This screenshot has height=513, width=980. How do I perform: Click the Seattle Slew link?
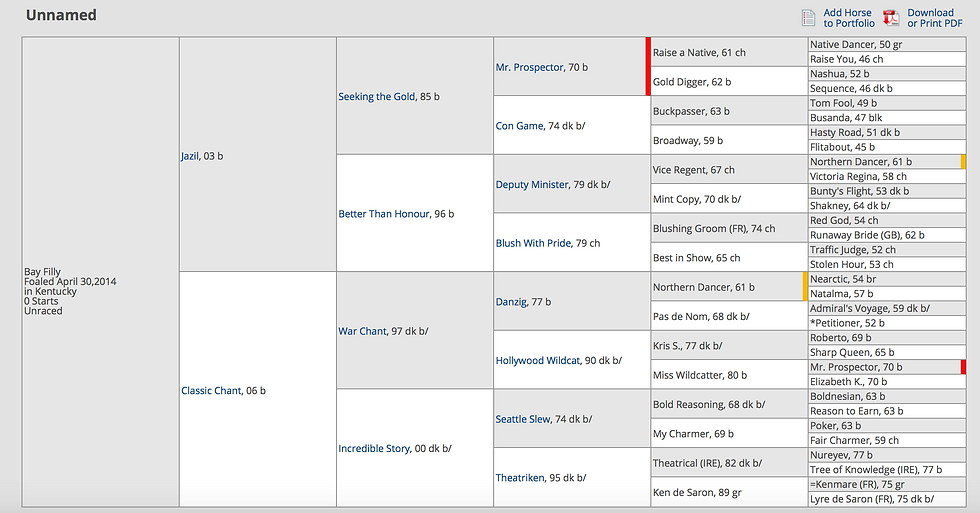point(523,419)
